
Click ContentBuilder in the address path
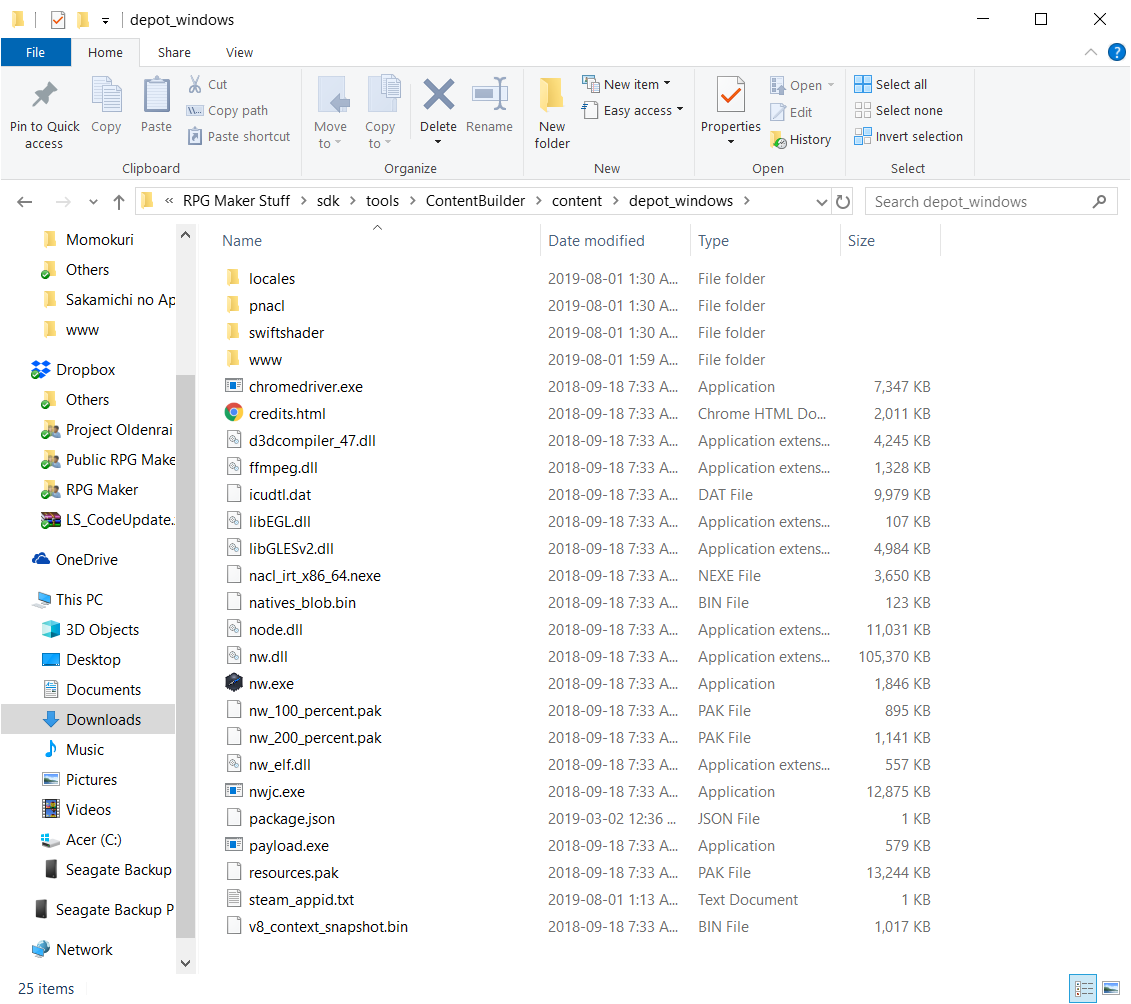pos(475,201)
